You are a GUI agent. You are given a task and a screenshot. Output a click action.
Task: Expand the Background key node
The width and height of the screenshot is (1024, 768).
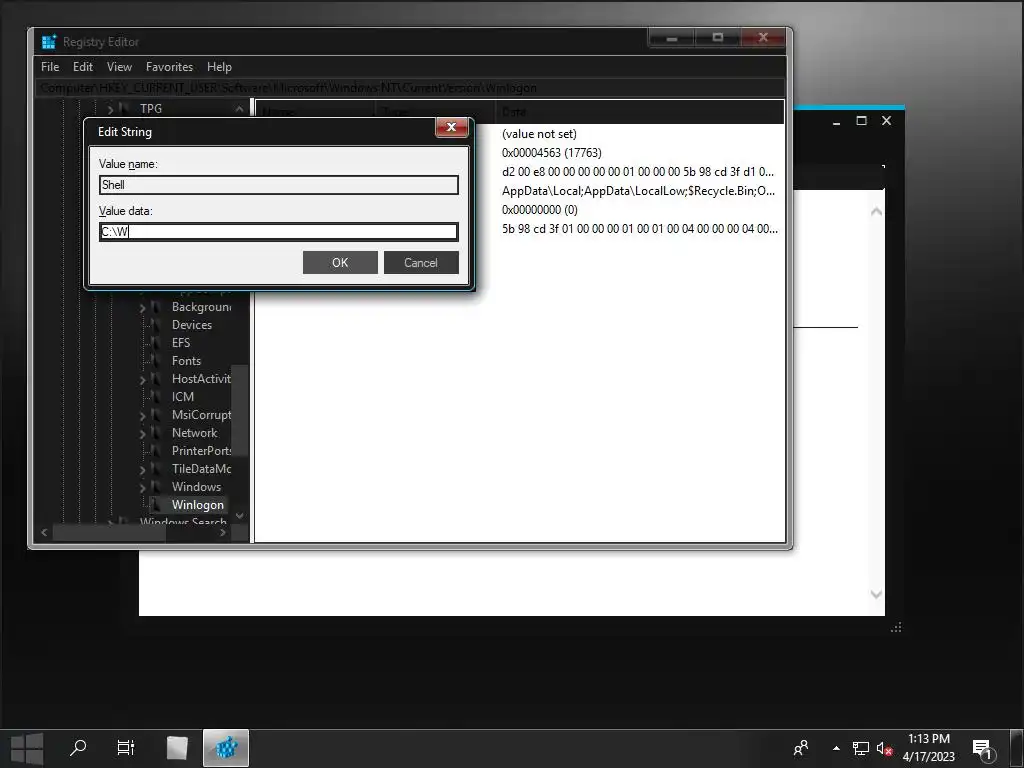tap(142, 308)
